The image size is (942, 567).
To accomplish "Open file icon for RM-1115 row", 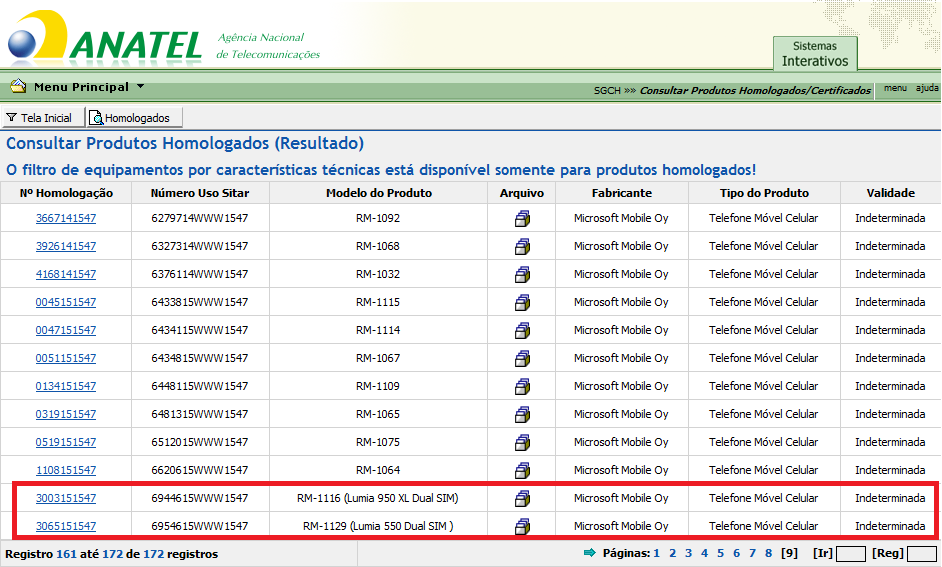I will click(x=522, y=303).
